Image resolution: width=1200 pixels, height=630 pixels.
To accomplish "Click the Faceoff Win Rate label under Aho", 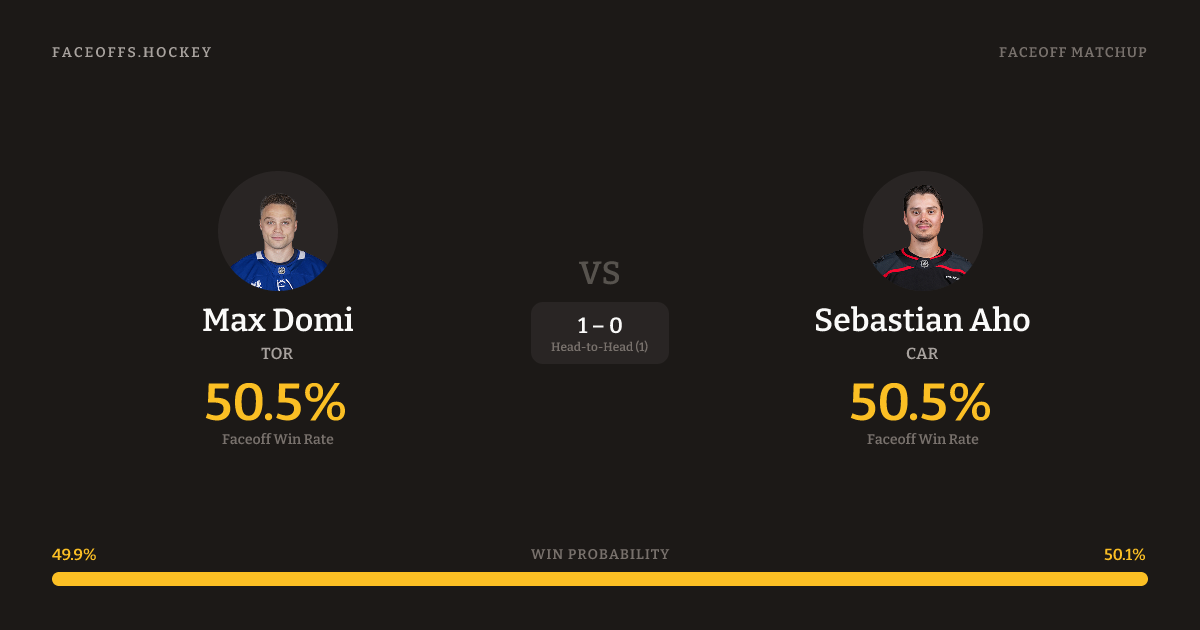I will pyautogui.click(x=922, y=439).
